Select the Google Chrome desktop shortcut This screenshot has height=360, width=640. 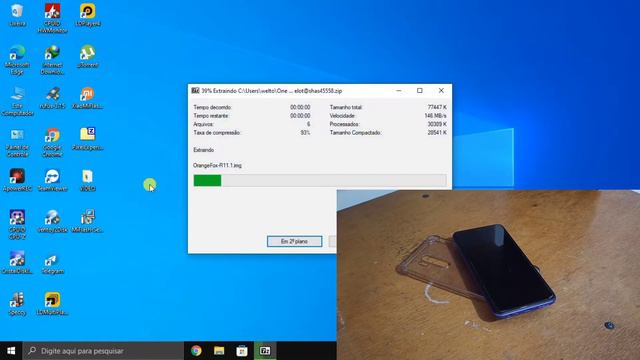pyautogui.click(x=52, y=143)
